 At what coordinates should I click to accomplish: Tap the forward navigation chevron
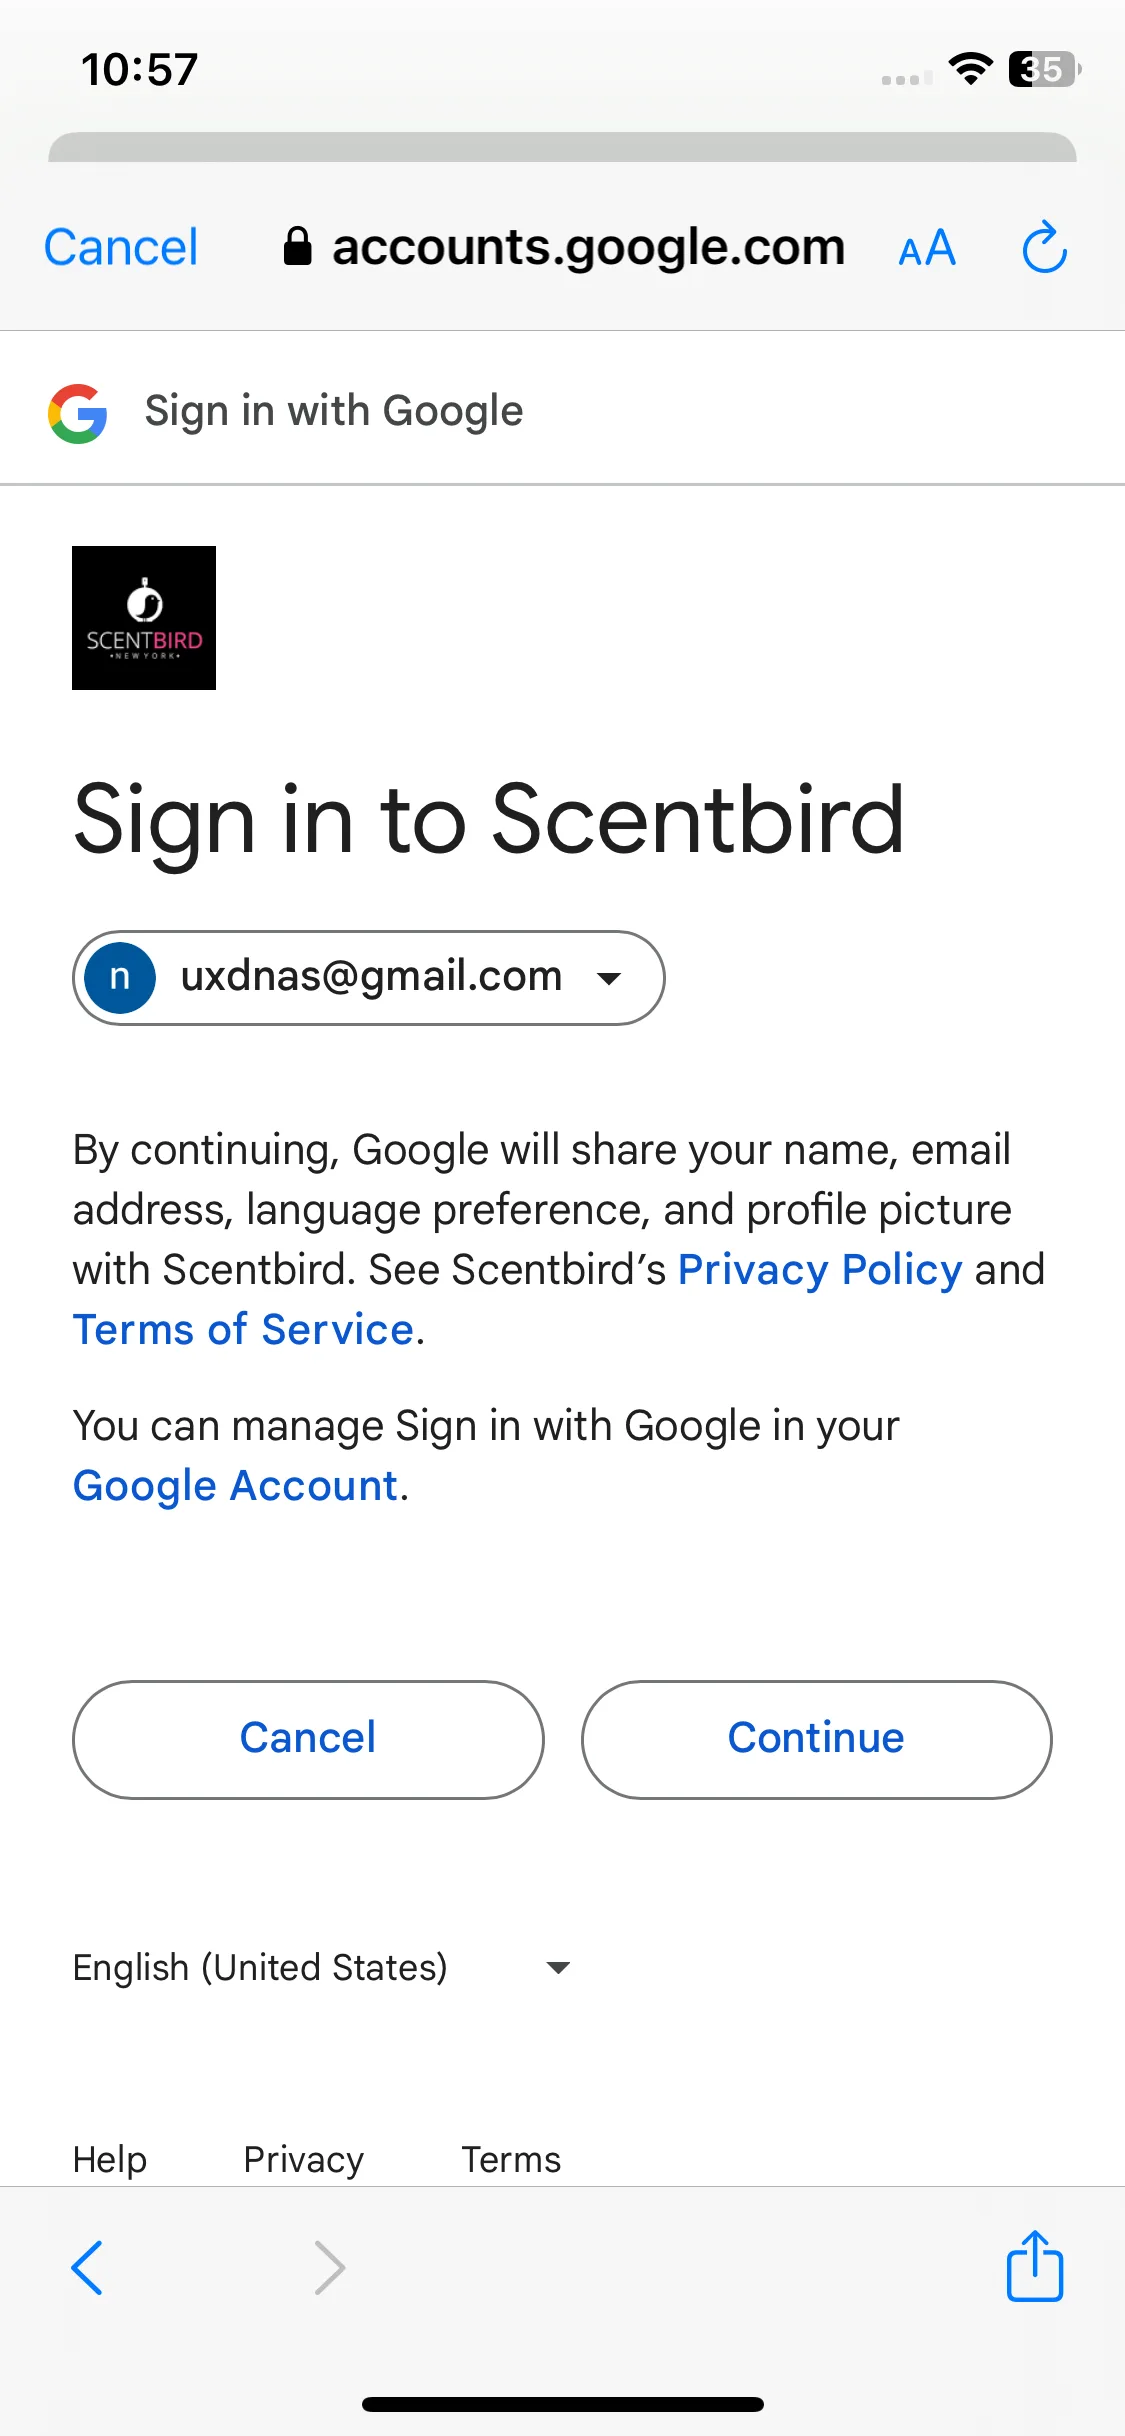tap(329, 2267)
